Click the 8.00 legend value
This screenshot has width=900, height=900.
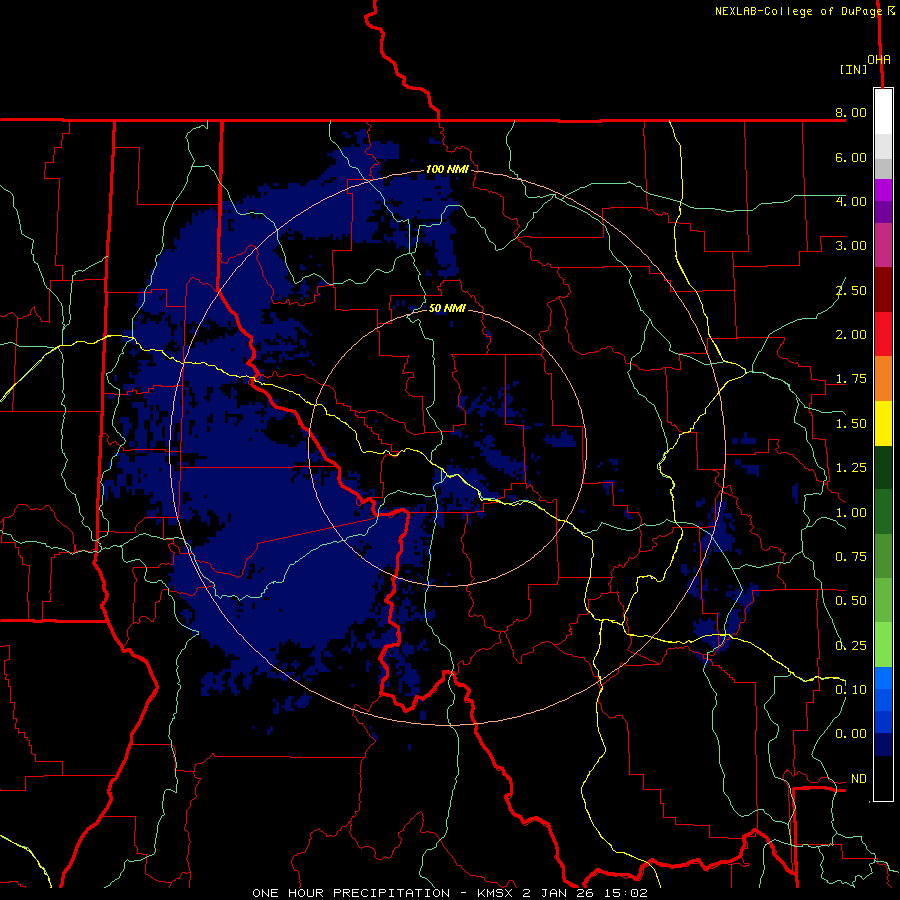[851, 112]
